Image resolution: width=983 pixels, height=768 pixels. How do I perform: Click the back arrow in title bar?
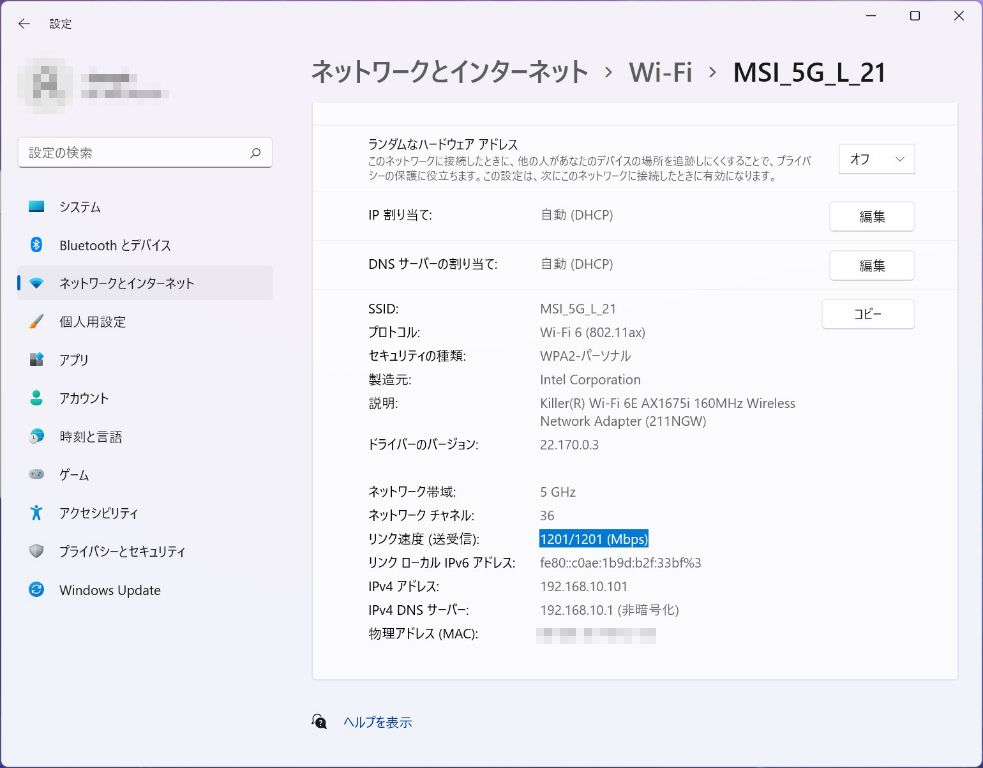(x=24, y=24)
